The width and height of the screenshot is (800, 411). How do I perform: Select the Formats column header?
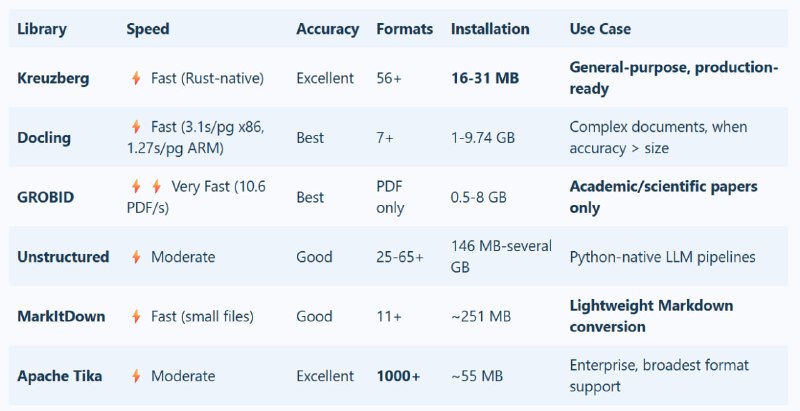click(x=404, y=29)
